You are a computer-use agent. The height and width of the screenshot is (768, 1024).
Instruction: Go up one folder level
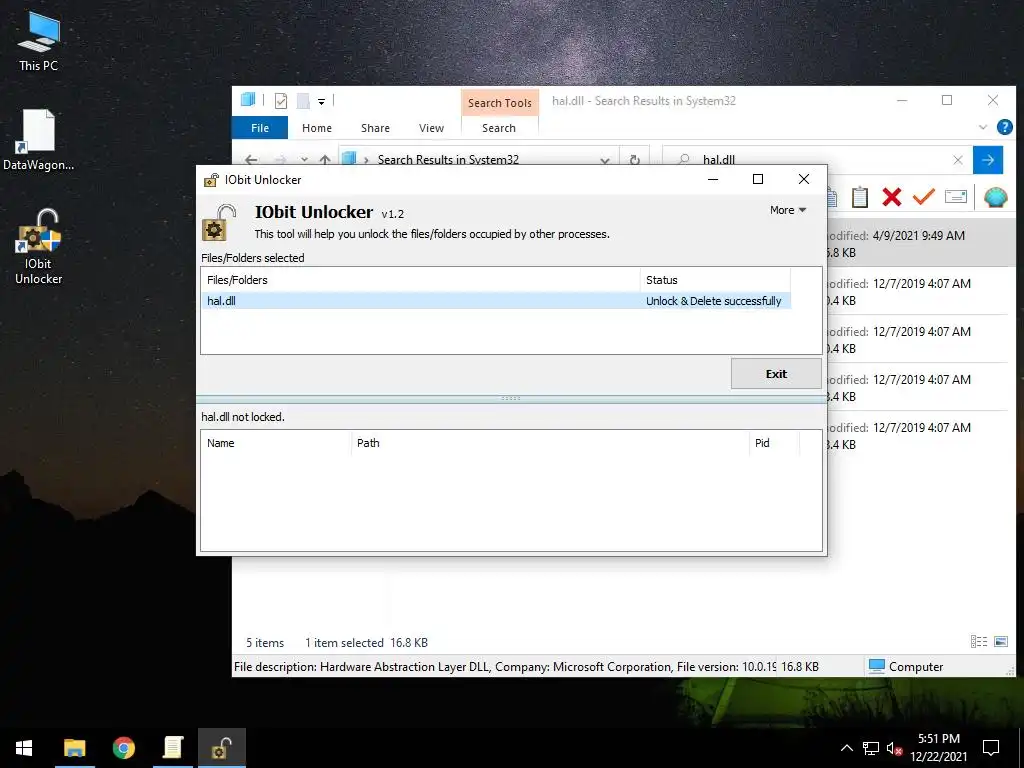point(325,159)
